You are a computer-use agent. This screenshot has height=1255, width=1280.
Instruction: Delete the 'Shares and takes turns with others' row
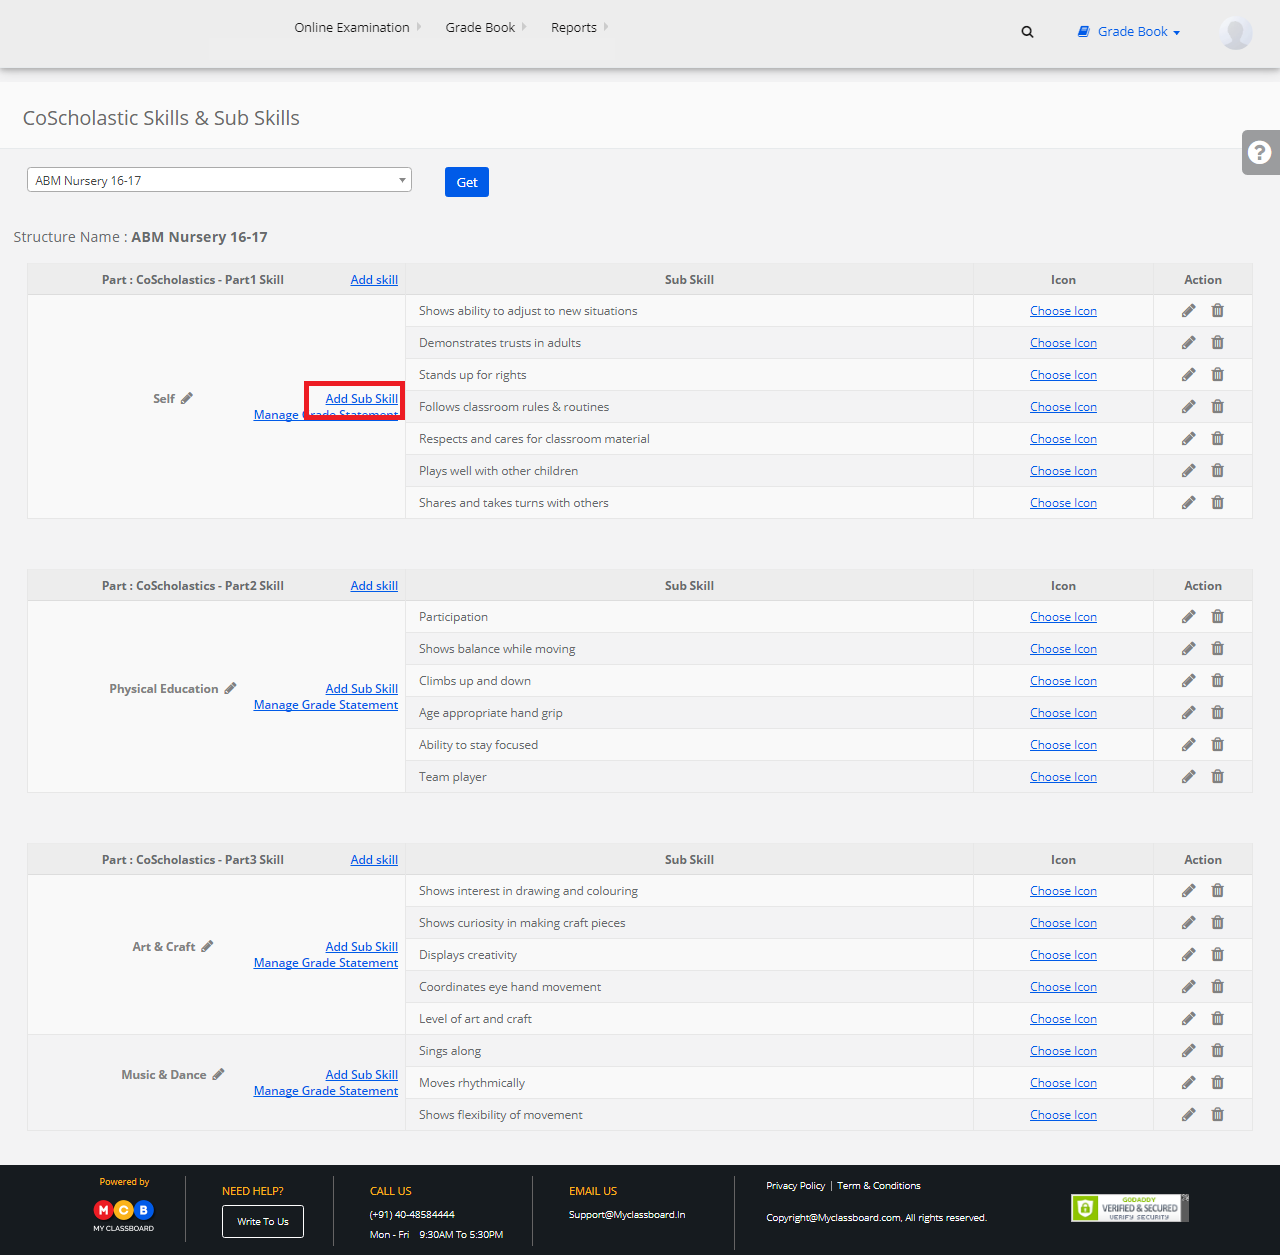(x=1217, y=503)
